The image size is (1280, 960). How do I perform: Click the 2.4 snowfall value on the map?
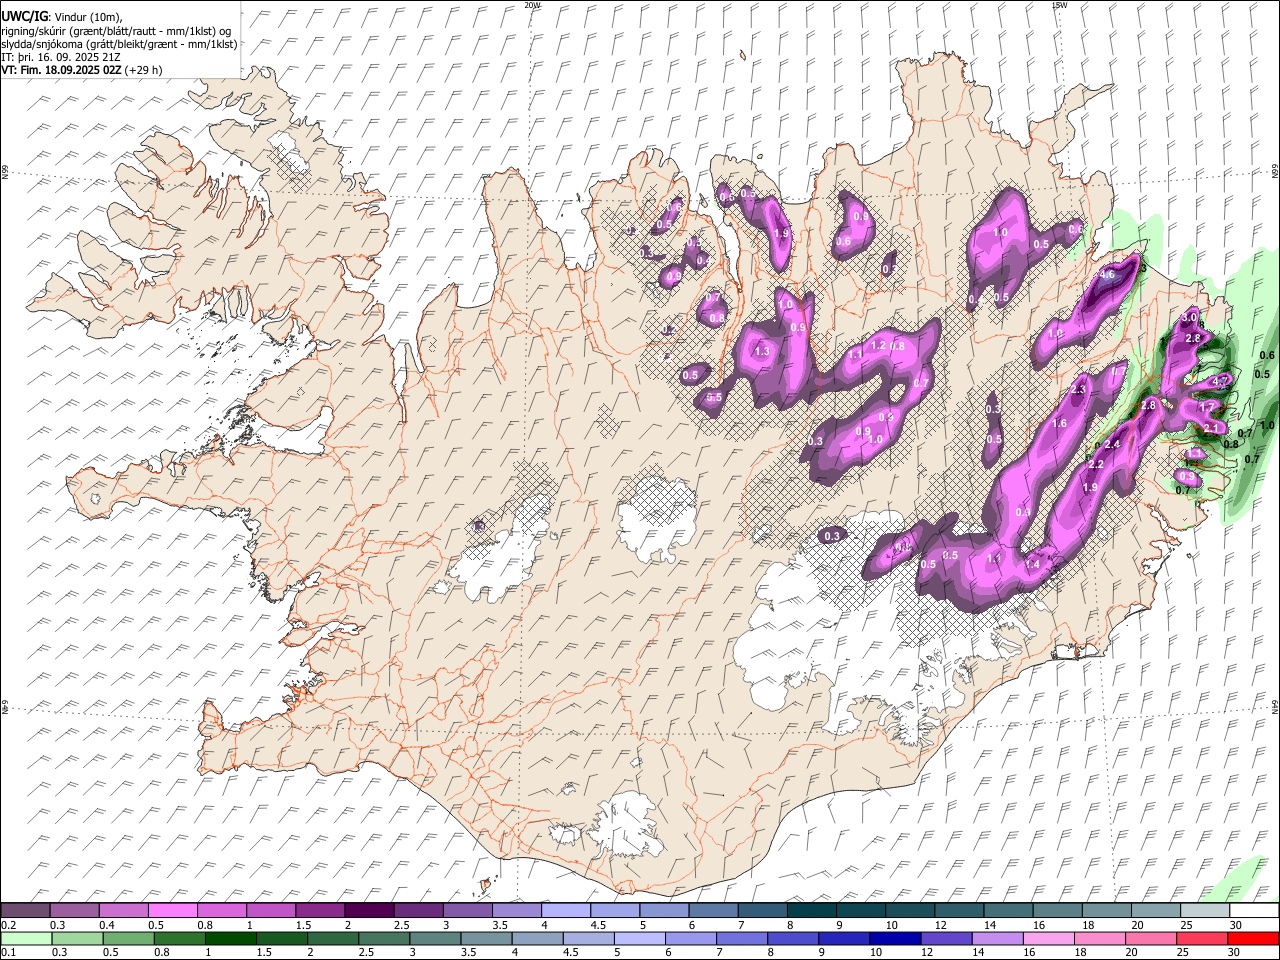[1112, 444]
